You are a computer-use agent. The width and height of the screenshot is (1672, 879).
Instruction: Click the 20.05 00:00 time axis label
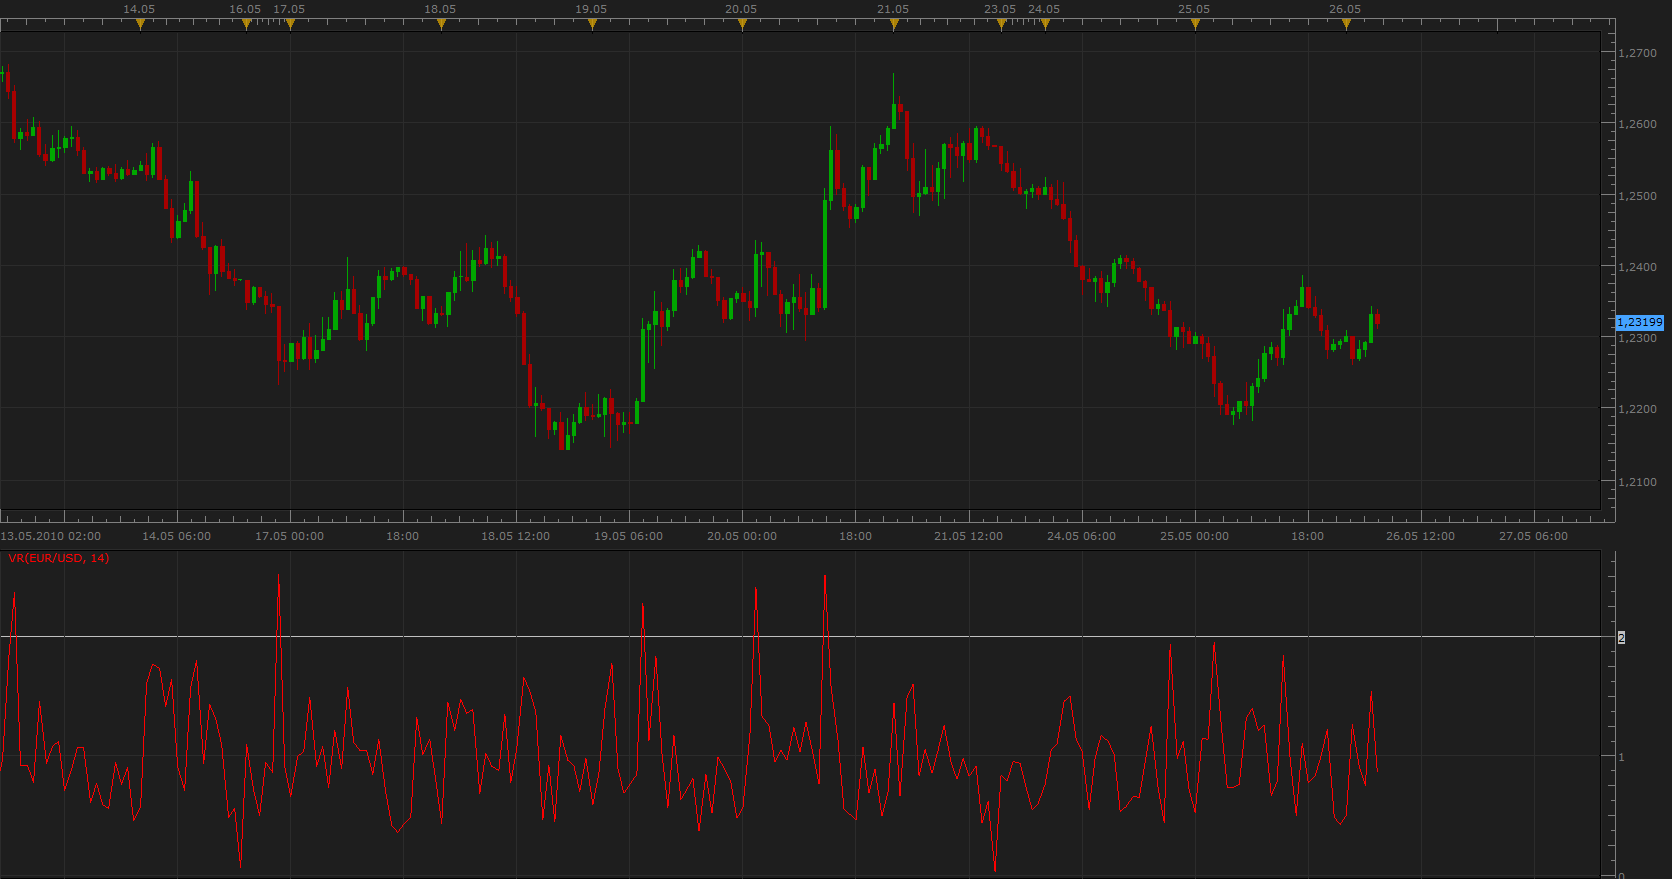coord(741,536)
